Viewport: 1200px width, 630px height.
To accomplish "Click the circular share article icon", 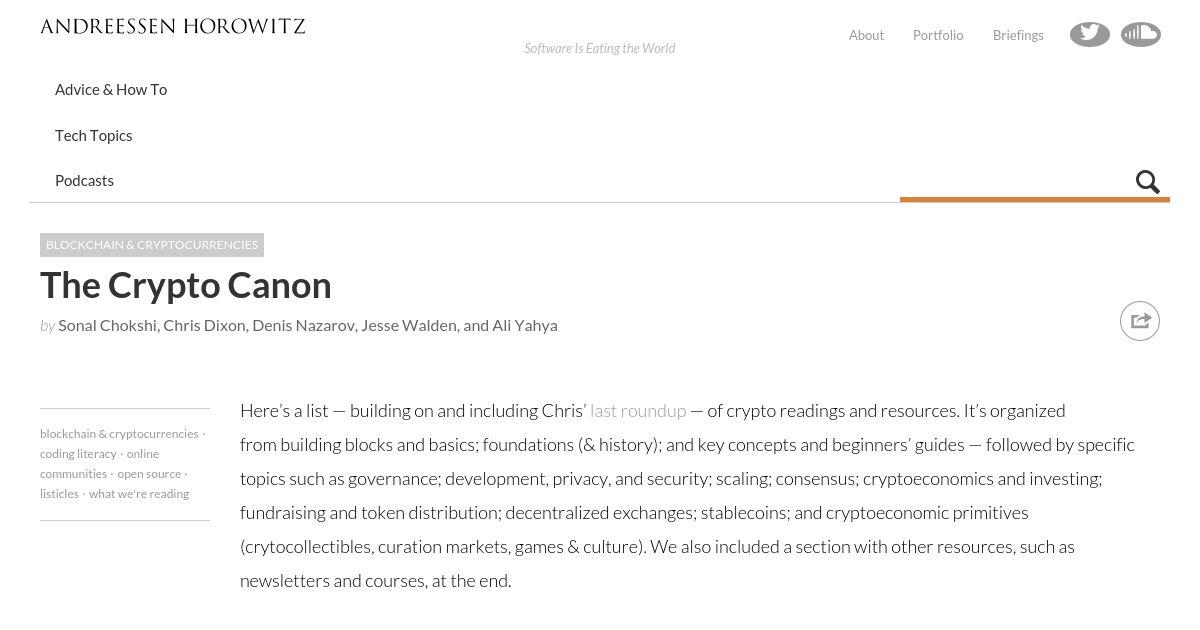I will click(1140, 321).
